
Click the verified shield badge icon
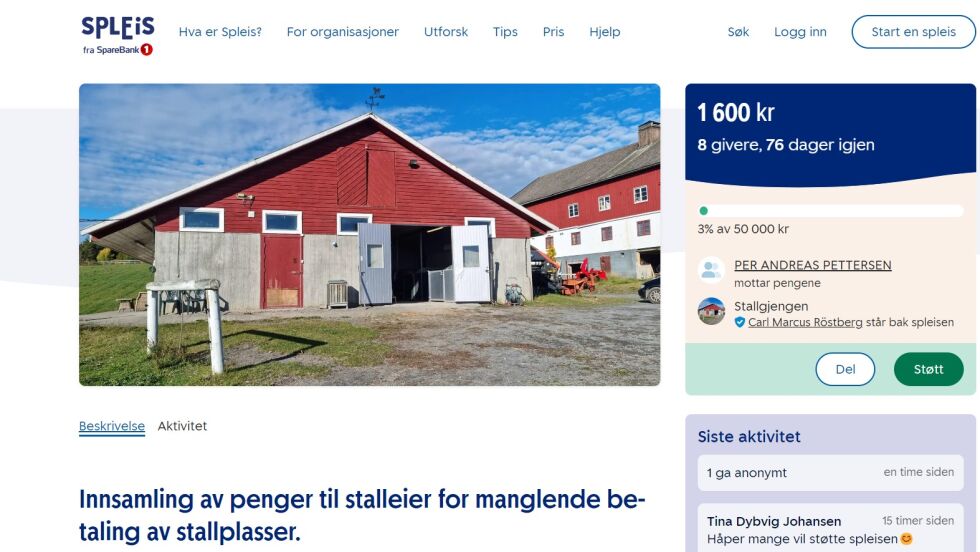739,323
